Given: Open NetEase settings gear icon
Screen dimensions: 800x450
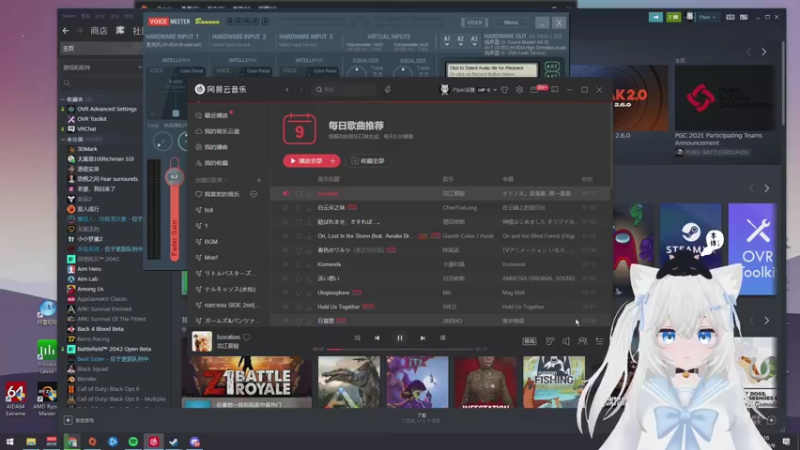Looking at the screenshot, I should (519, 90).
